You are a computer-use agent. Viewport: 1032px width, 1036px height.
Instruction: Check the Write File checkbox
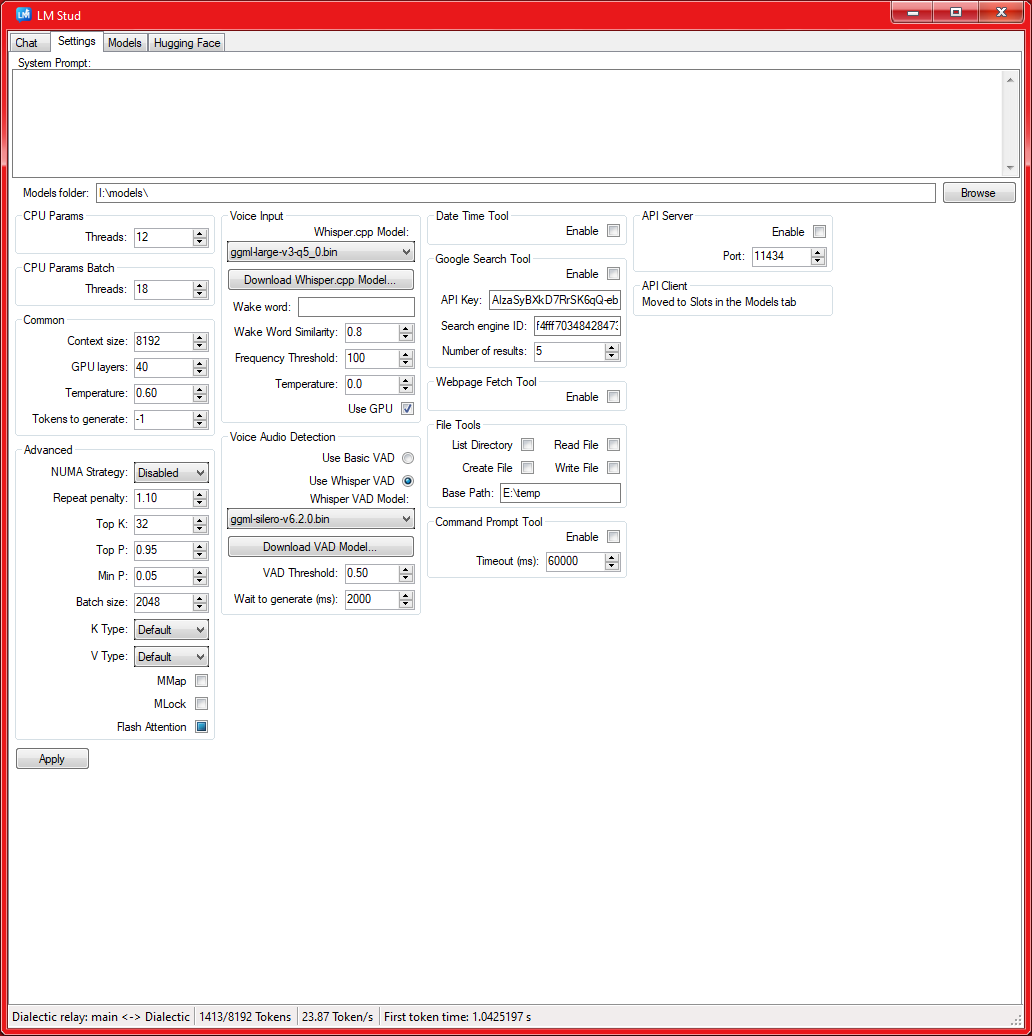coord(613,468)
